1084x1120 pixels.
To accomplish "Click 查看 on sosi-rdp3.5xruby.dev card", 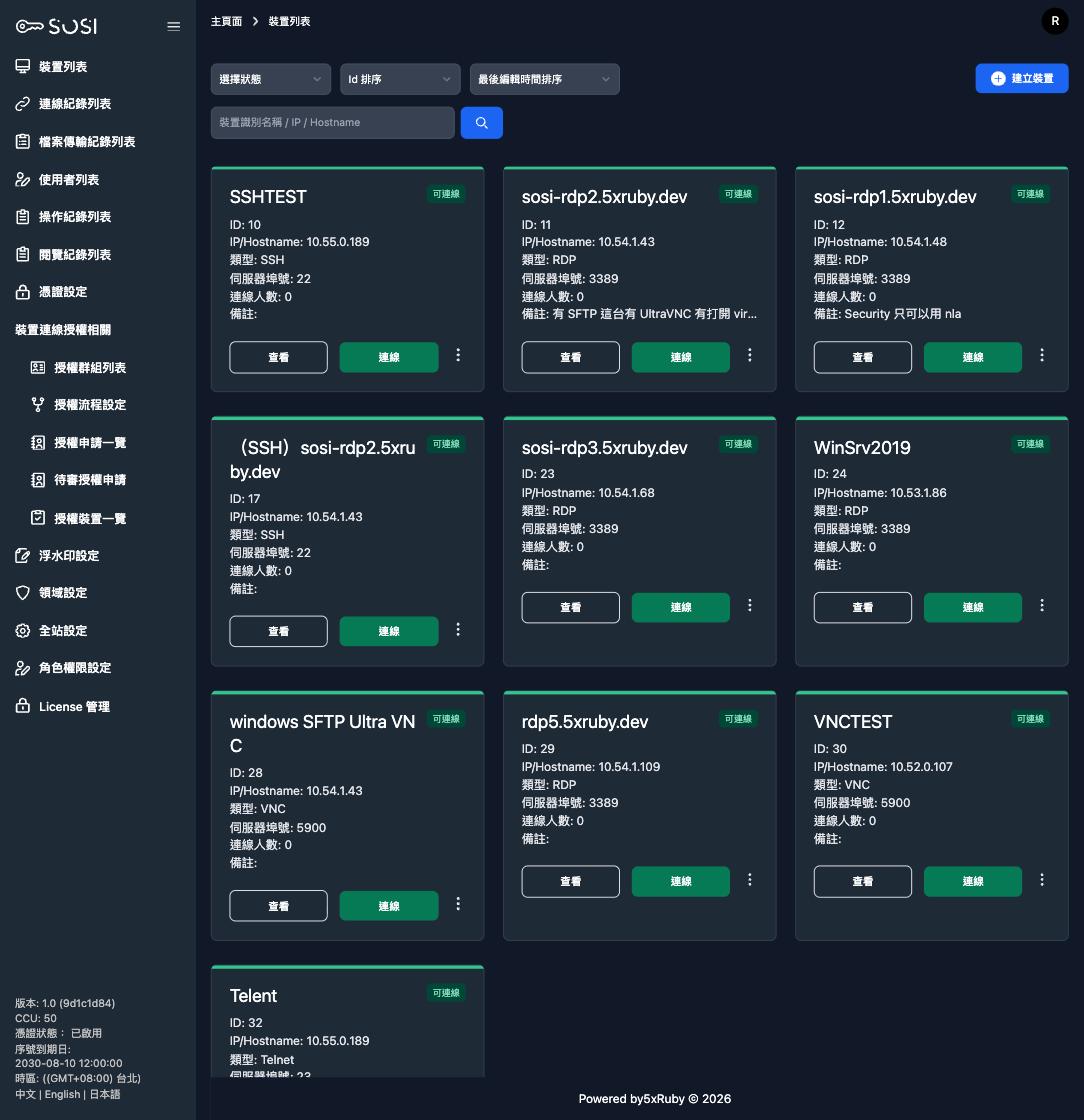I will pos(571,608).
